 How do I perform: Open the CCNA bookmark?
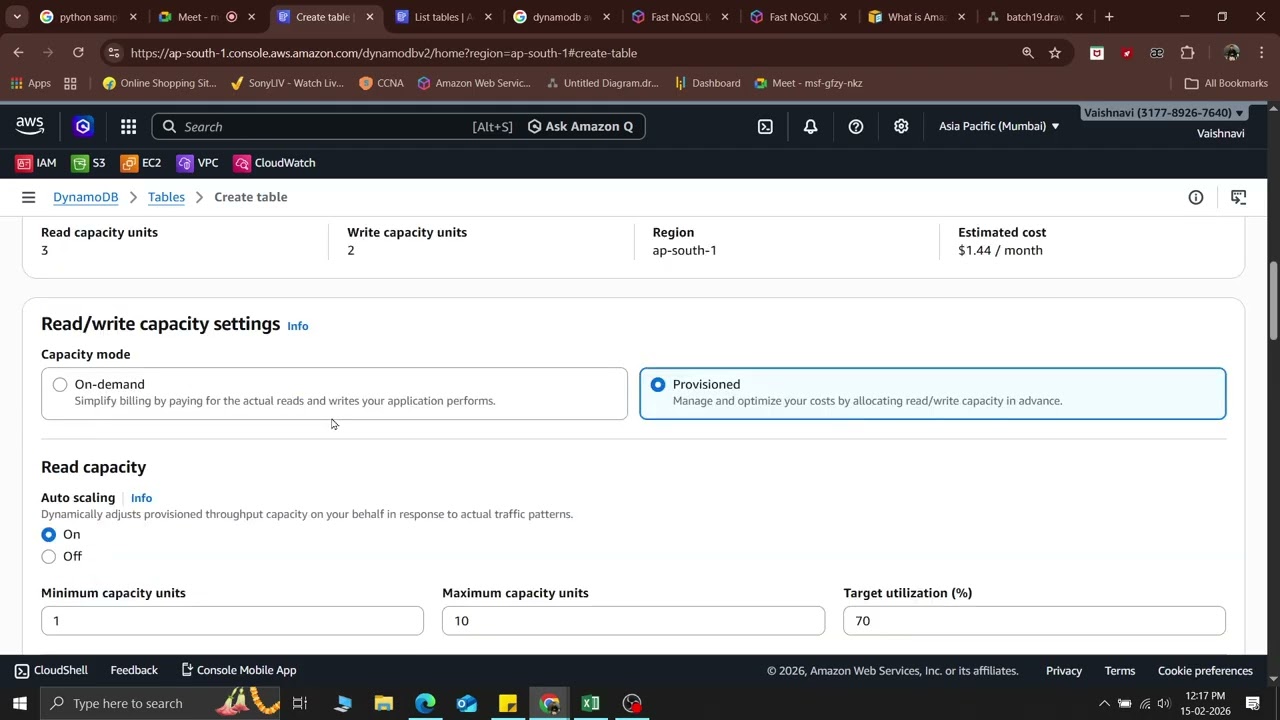(381, 83)
